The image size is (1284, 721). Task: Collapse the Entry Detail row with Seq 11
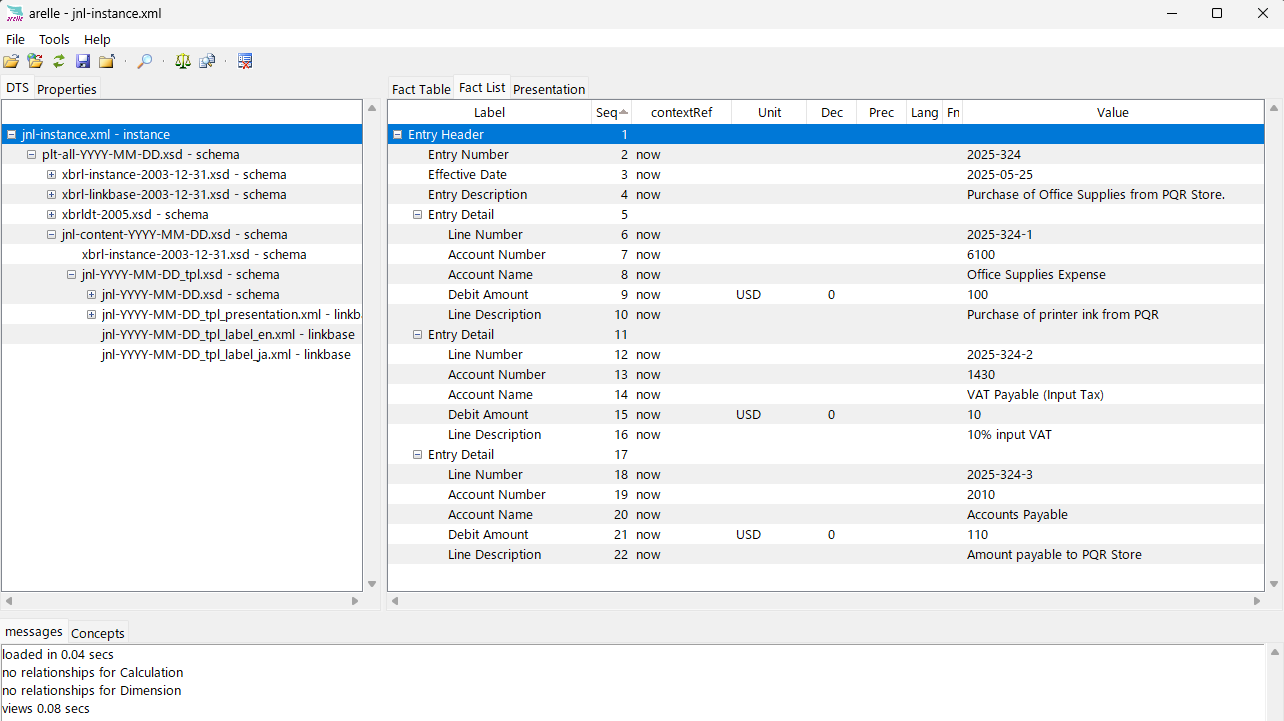coord(417,334)
